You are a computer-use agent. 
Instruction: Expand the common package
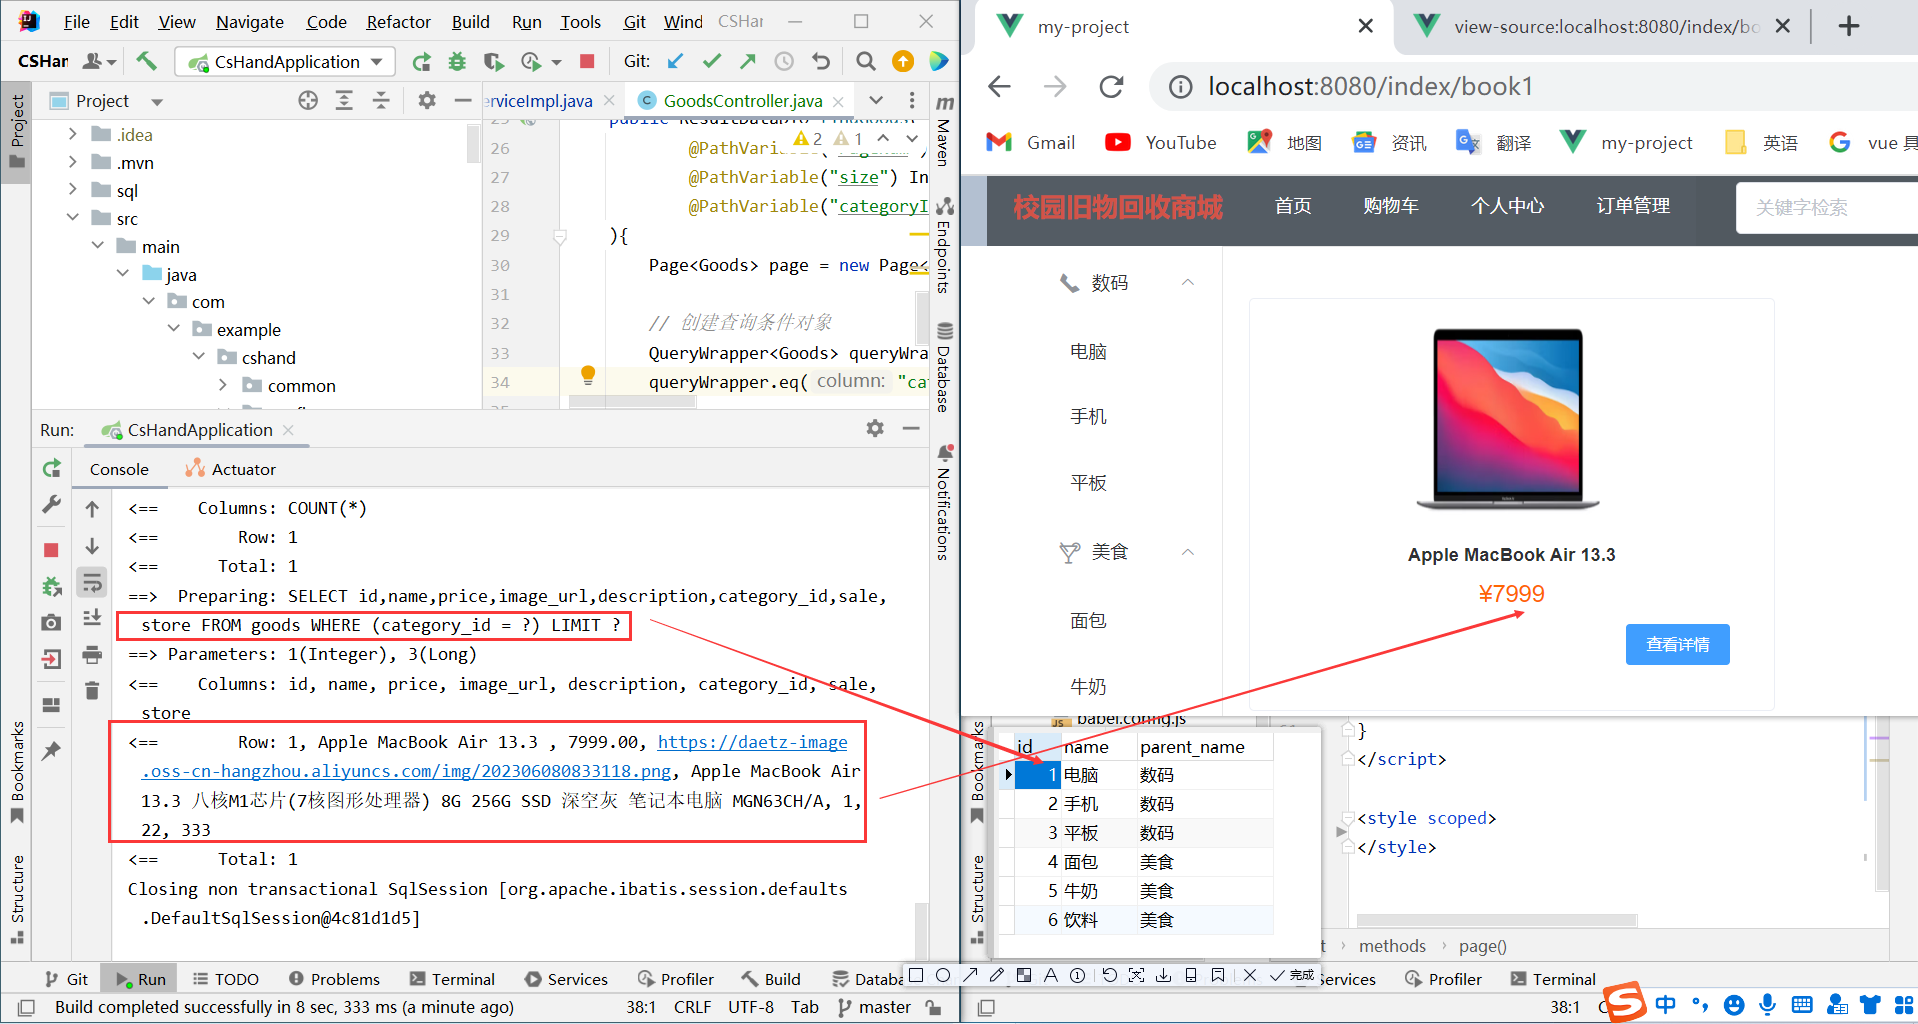coord(222,385)
